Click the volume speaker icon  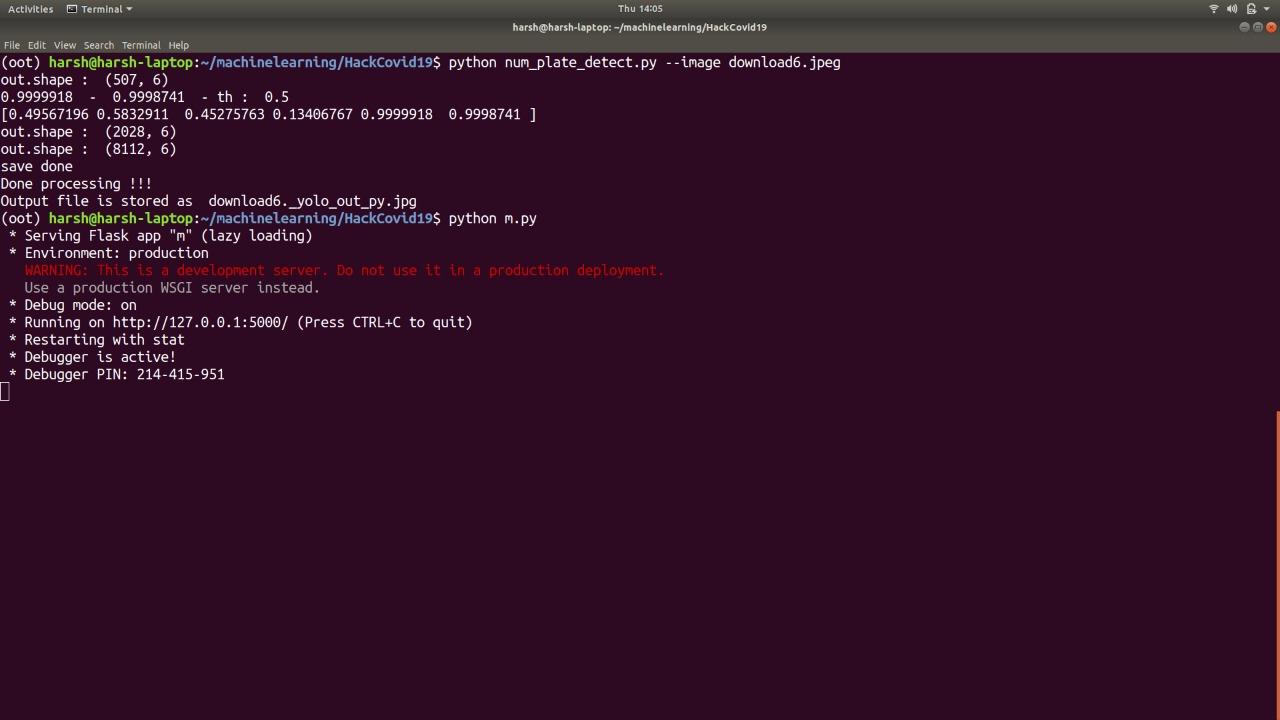(x=1232, y=9)
